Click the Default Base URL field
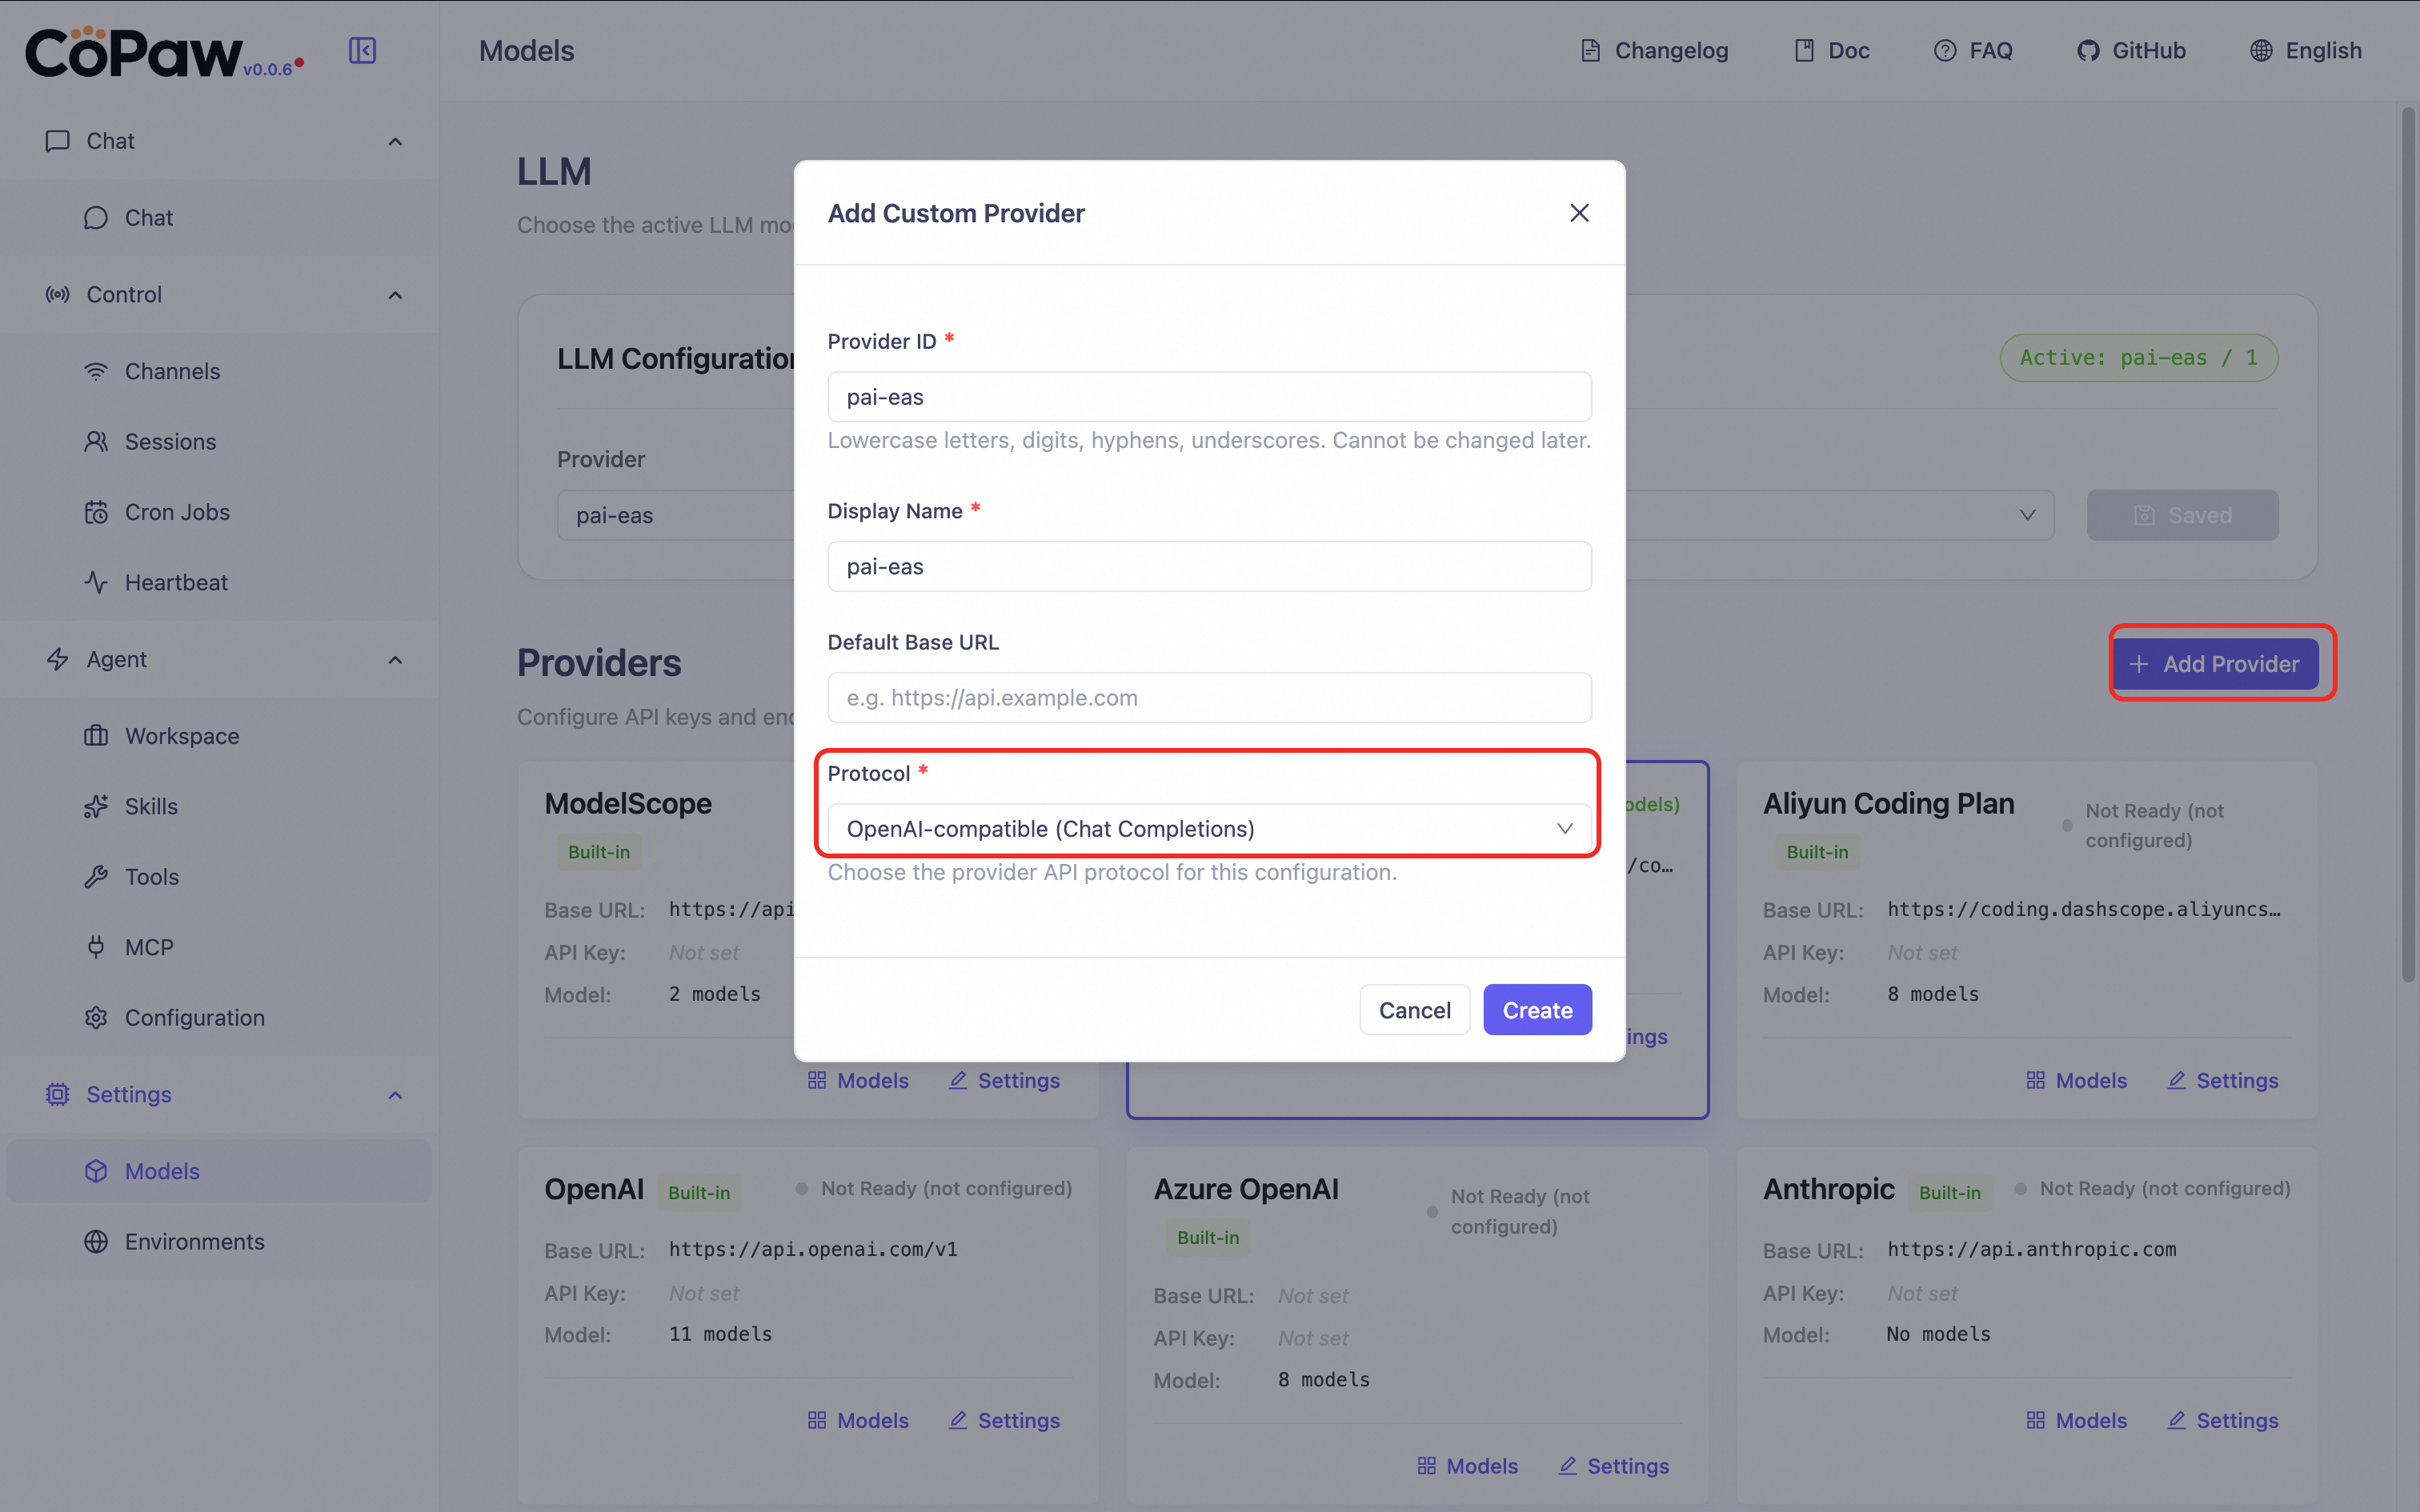The height and width of the screenshot is (1512, 2420). tap(1208, 697)
